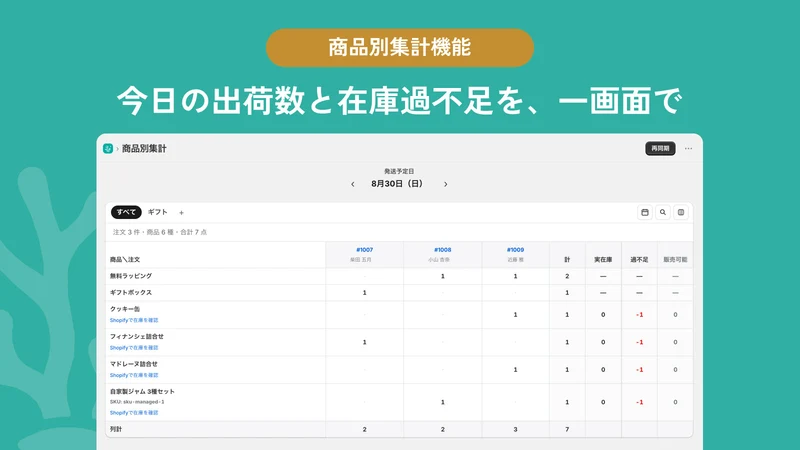Screen dimensions: 800x450
Task: Open the column settings icon
Action: 681,212
